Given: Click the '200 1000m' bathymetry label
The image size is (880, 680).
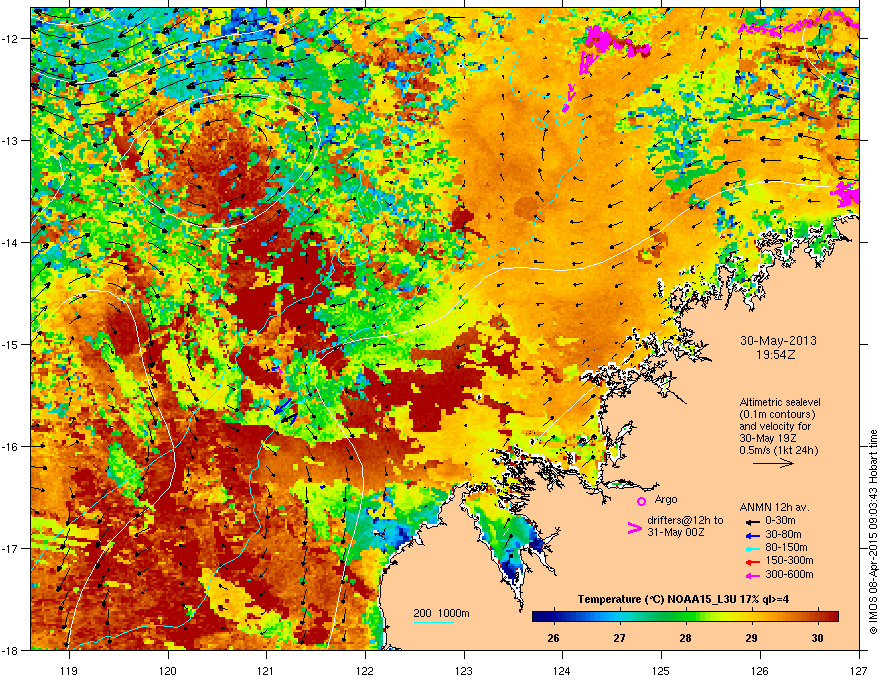Looking at the screenshot, I should (x=441, y=613).
